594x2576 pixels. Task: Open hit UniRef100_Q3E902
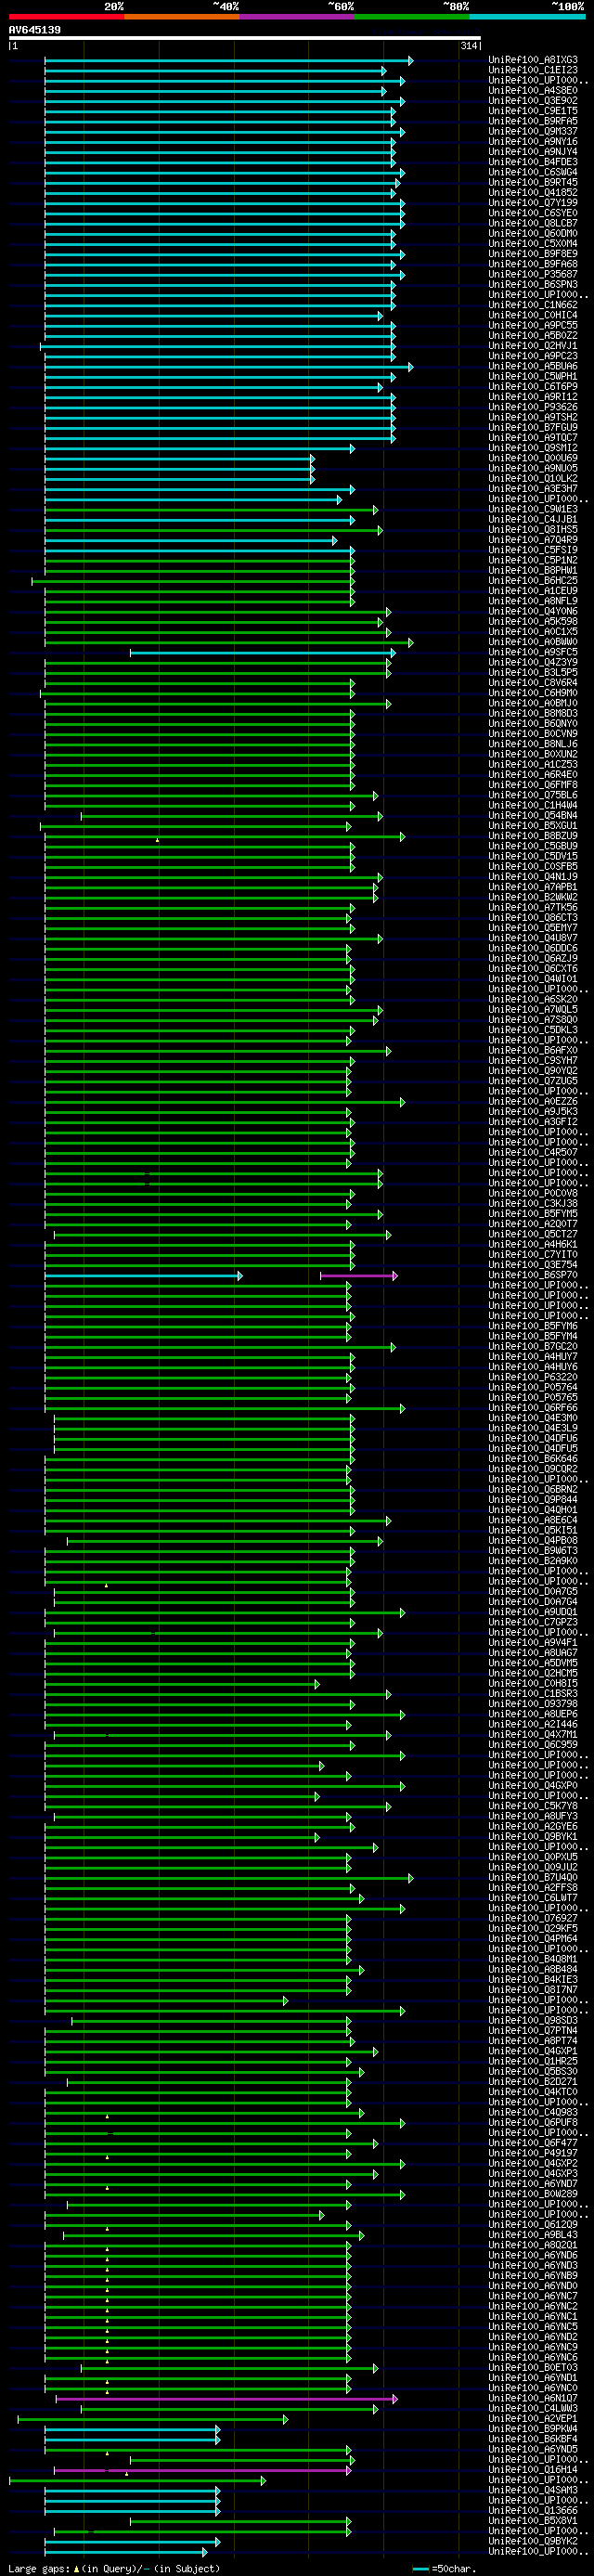click(x=533, y=101)
